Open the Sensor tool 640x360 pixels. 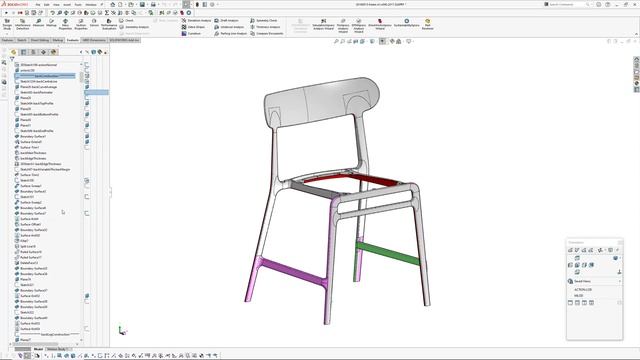[x=94, y=23]
